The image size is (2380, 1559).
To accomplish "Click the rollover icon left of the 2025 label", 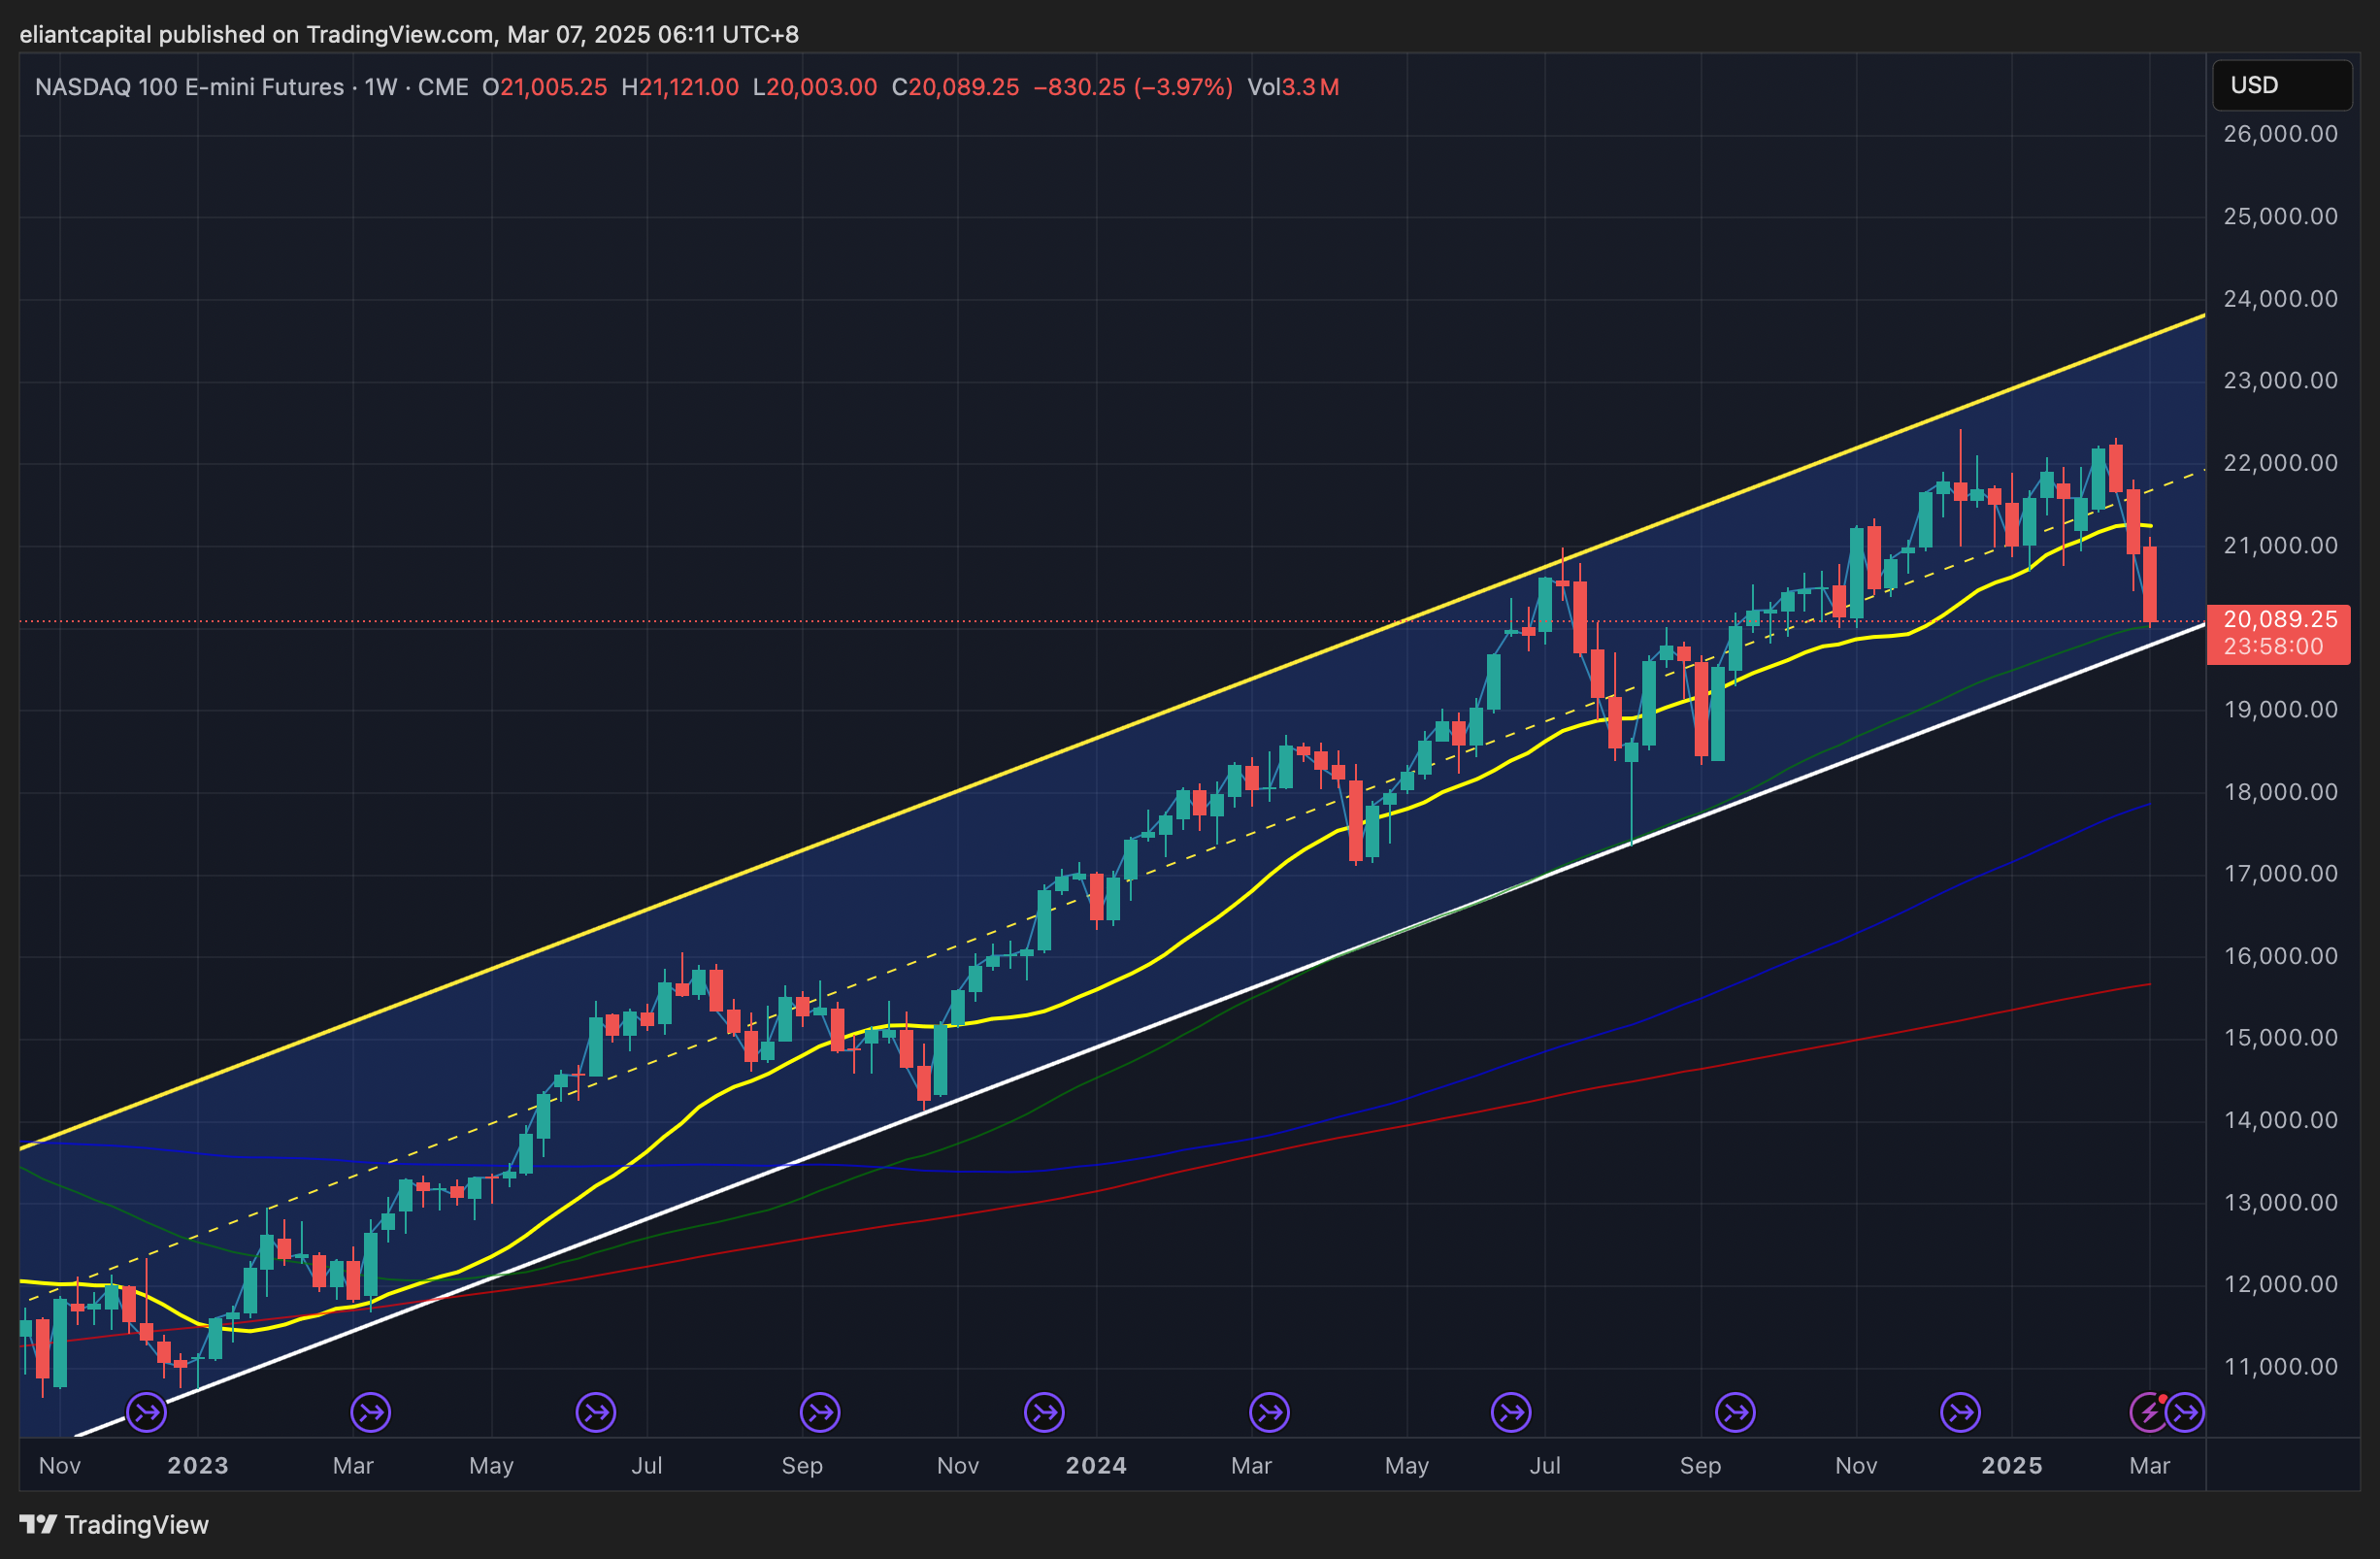I will point(1960,1413).
